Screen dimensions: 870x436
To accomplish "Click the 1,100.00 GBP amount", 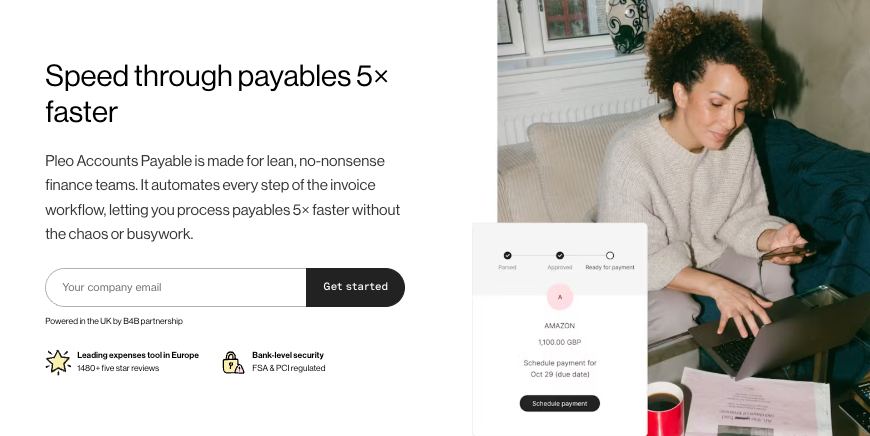I will [x=560, y=342].
